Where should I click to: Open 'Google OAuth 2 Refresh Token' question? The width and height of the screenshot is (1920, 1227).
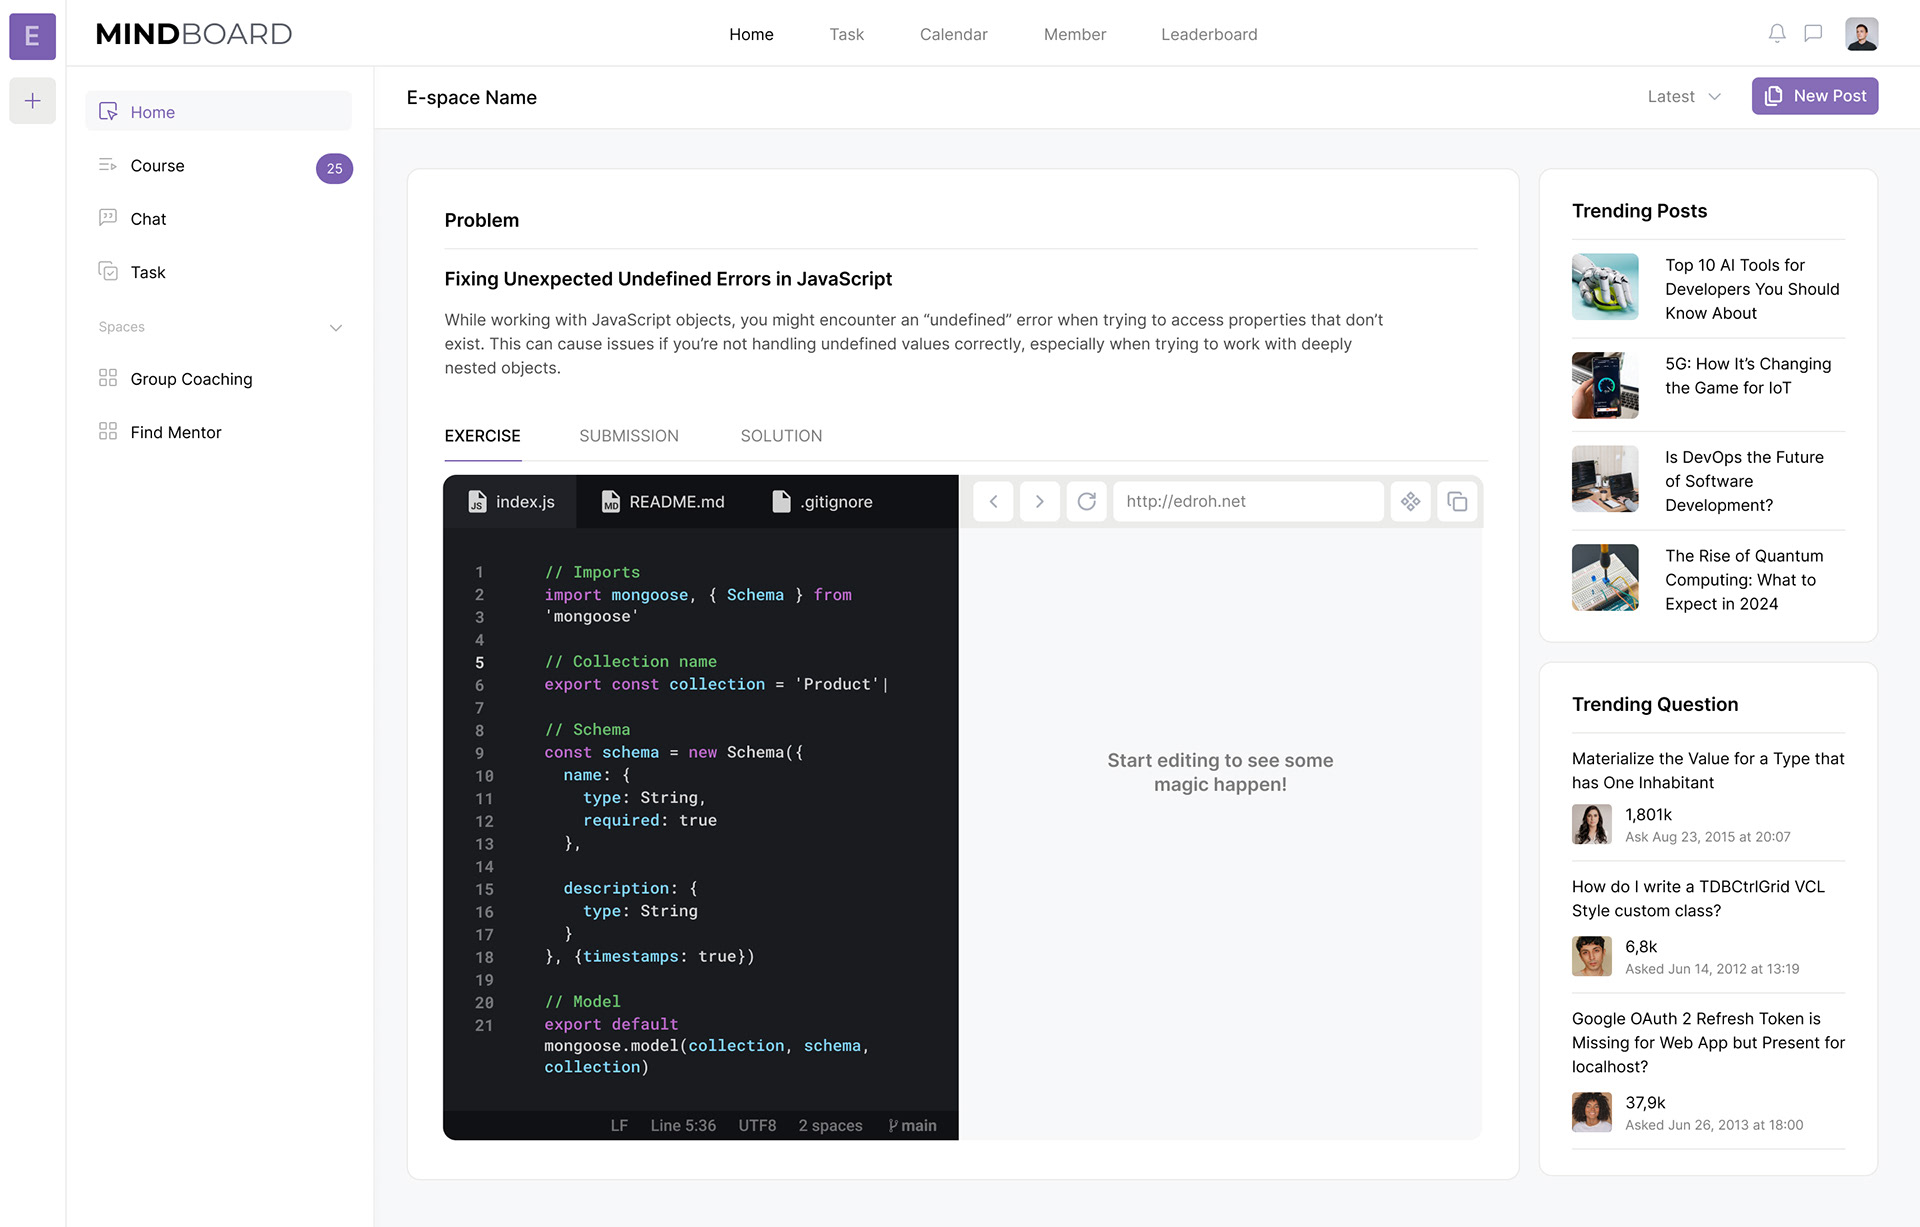[1708, 1043]
